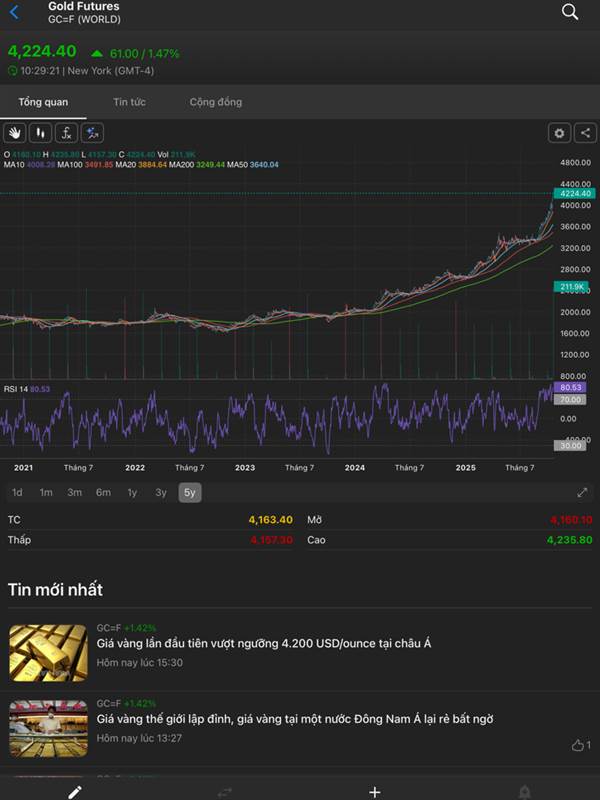Go back using the top-left arrow

click(x=14, y=12)
